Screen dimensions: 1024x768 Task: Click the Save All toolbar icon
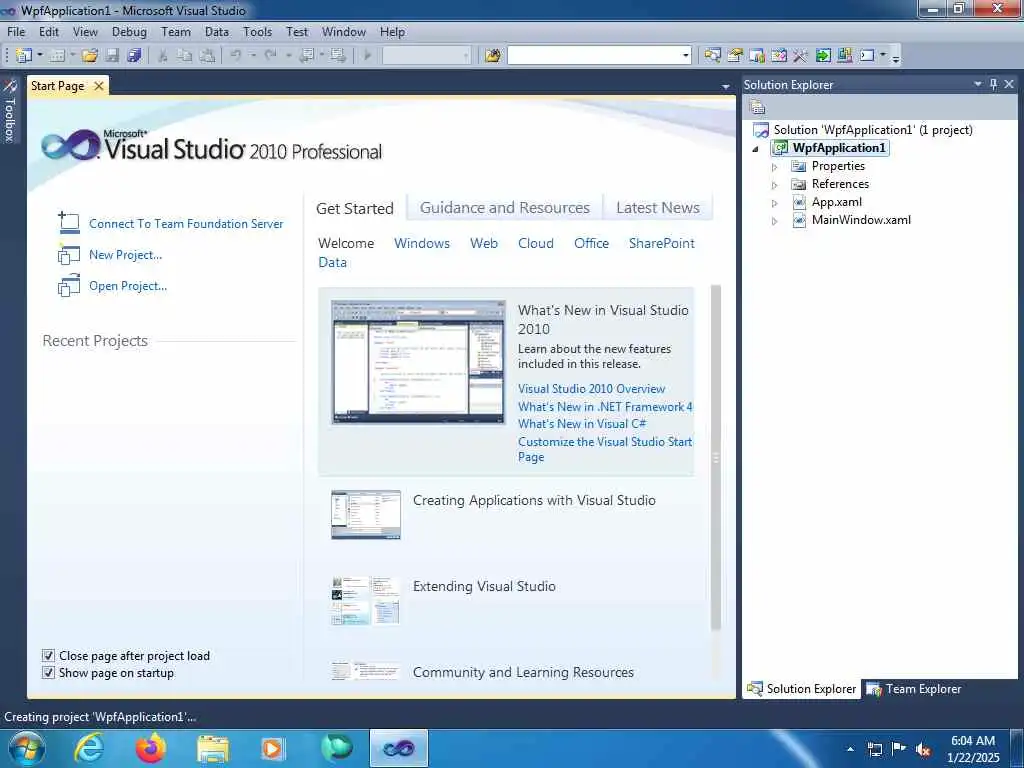(134, 56)
